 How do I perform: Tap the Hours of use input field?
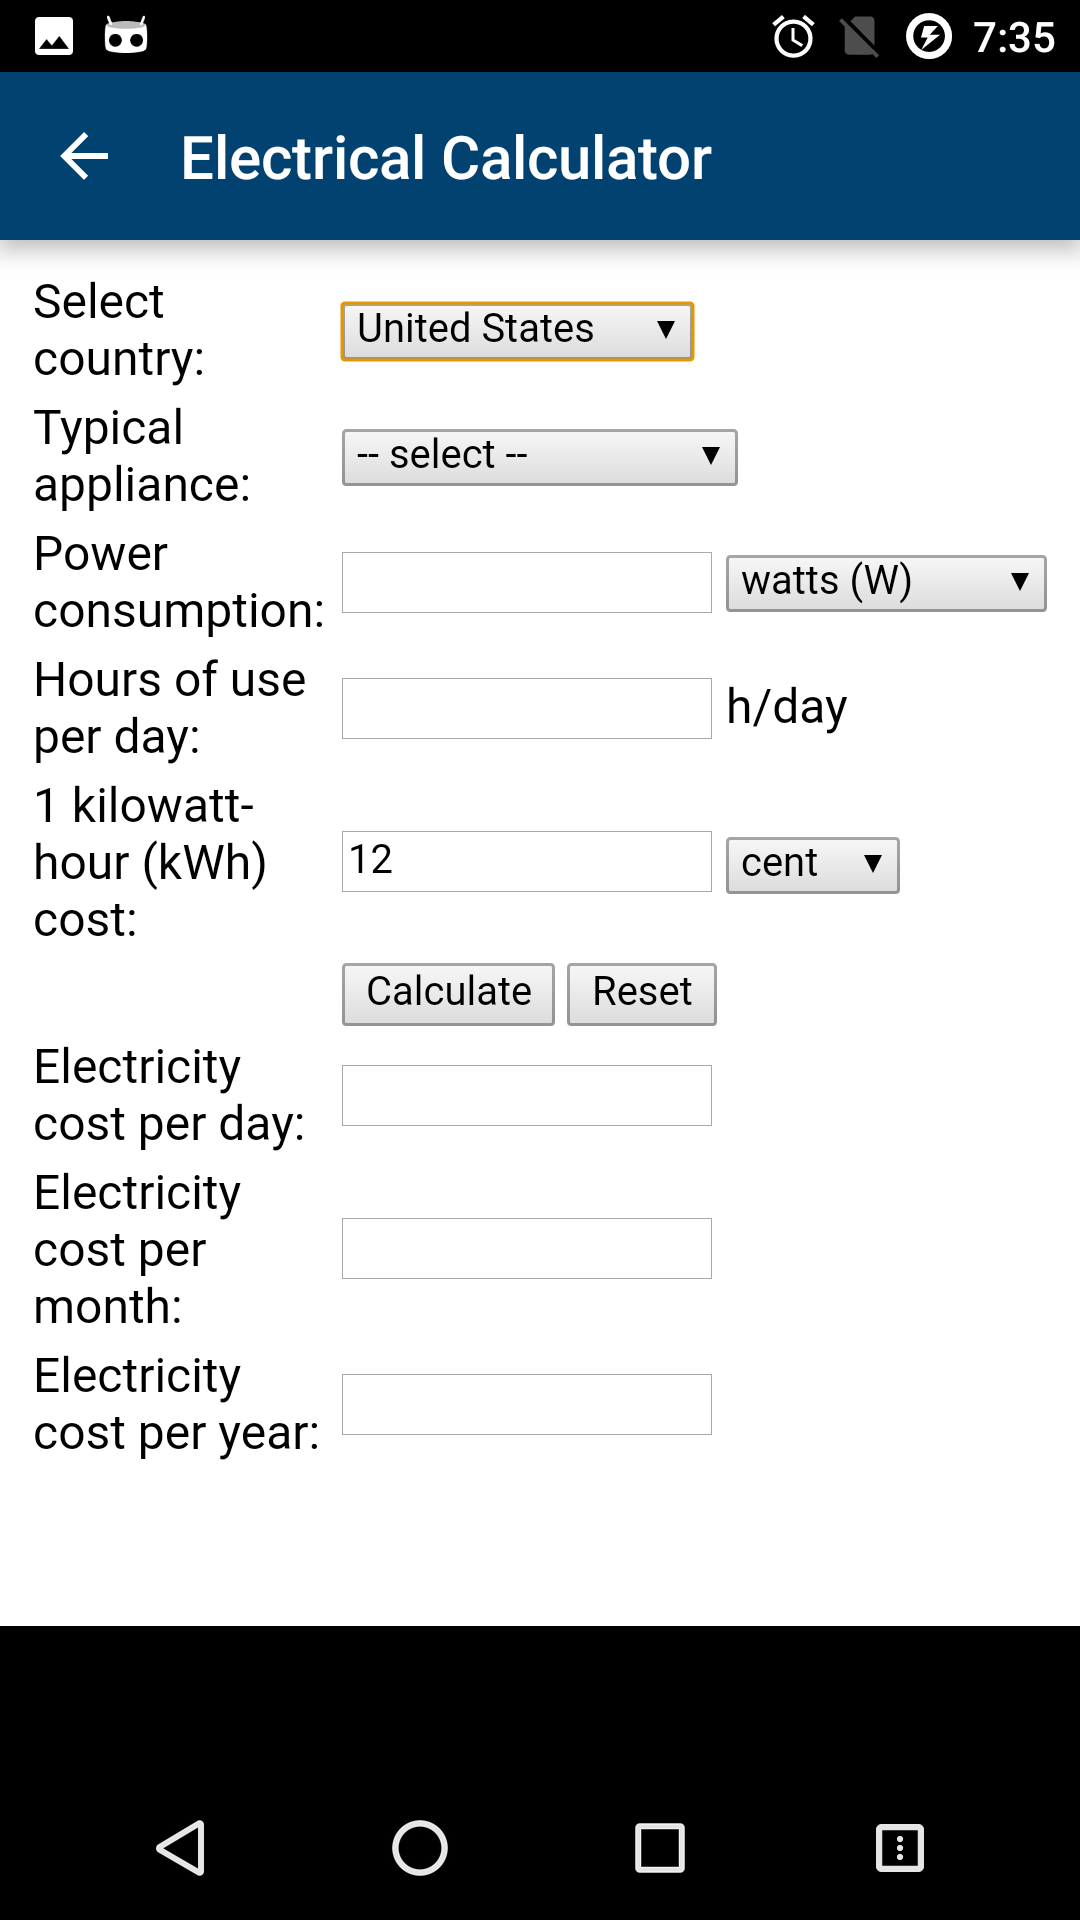pos(526,709)
